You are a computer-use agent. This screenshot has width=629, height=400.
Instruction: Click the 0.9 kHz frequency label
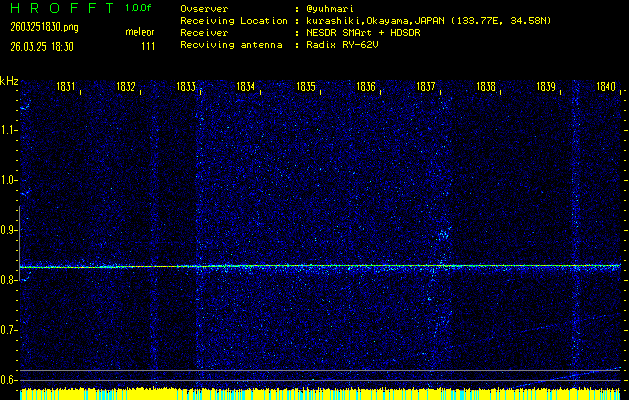(8, 230)
